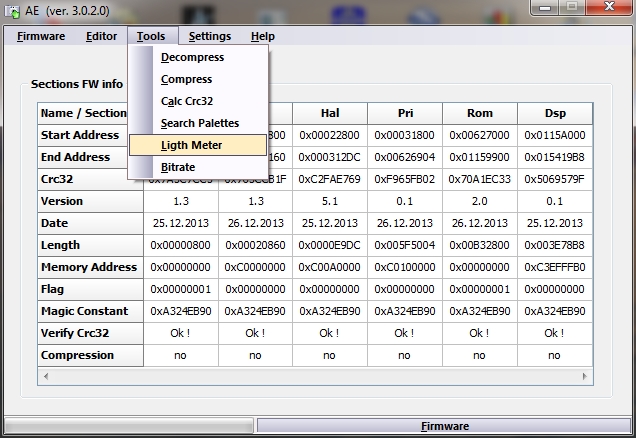
Task: Select the Compress menu entry
Action: pos(186,80)
